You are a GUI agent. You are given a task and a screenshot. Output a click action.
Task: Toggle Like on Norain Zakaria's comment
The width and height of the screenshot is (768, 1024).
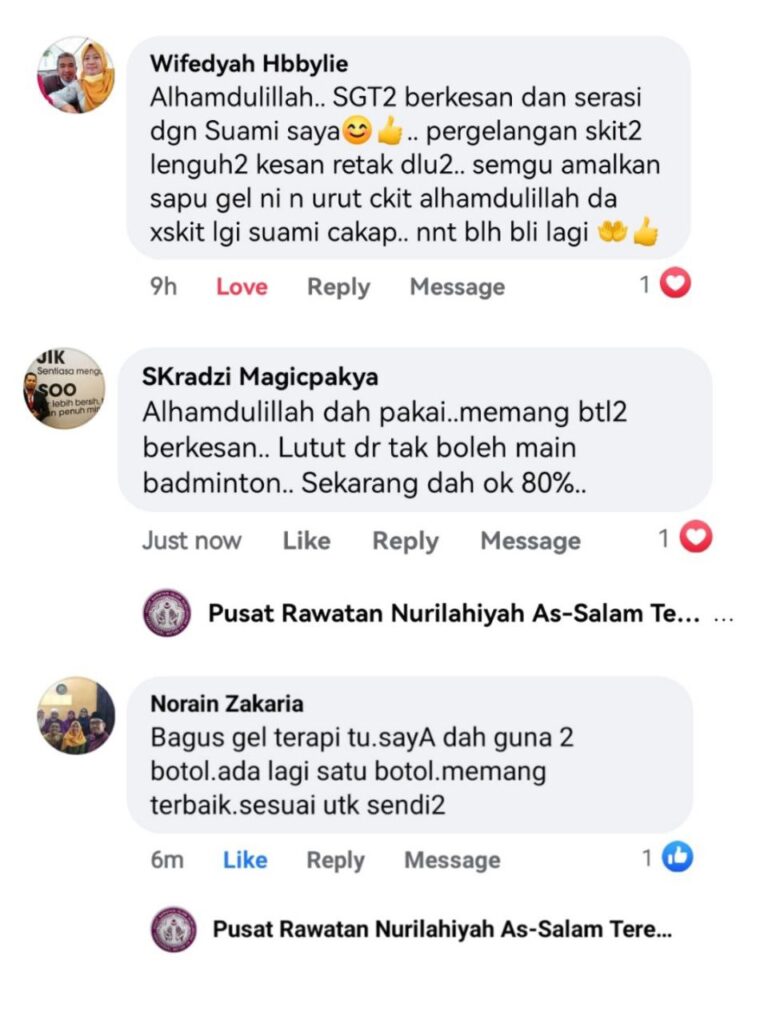tap(245, 860)
